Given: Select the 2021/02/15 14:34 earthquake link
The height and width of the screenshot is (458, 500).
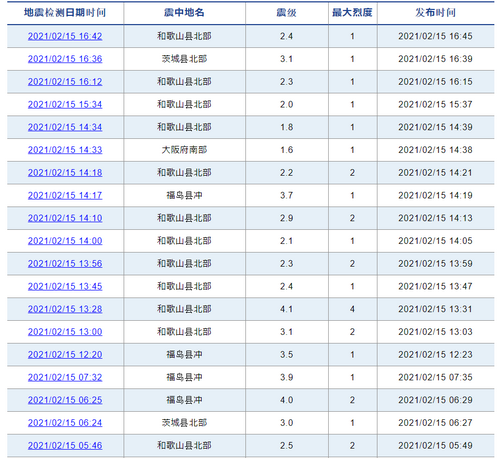Looking at the screenshot, I should pos(65,127).
